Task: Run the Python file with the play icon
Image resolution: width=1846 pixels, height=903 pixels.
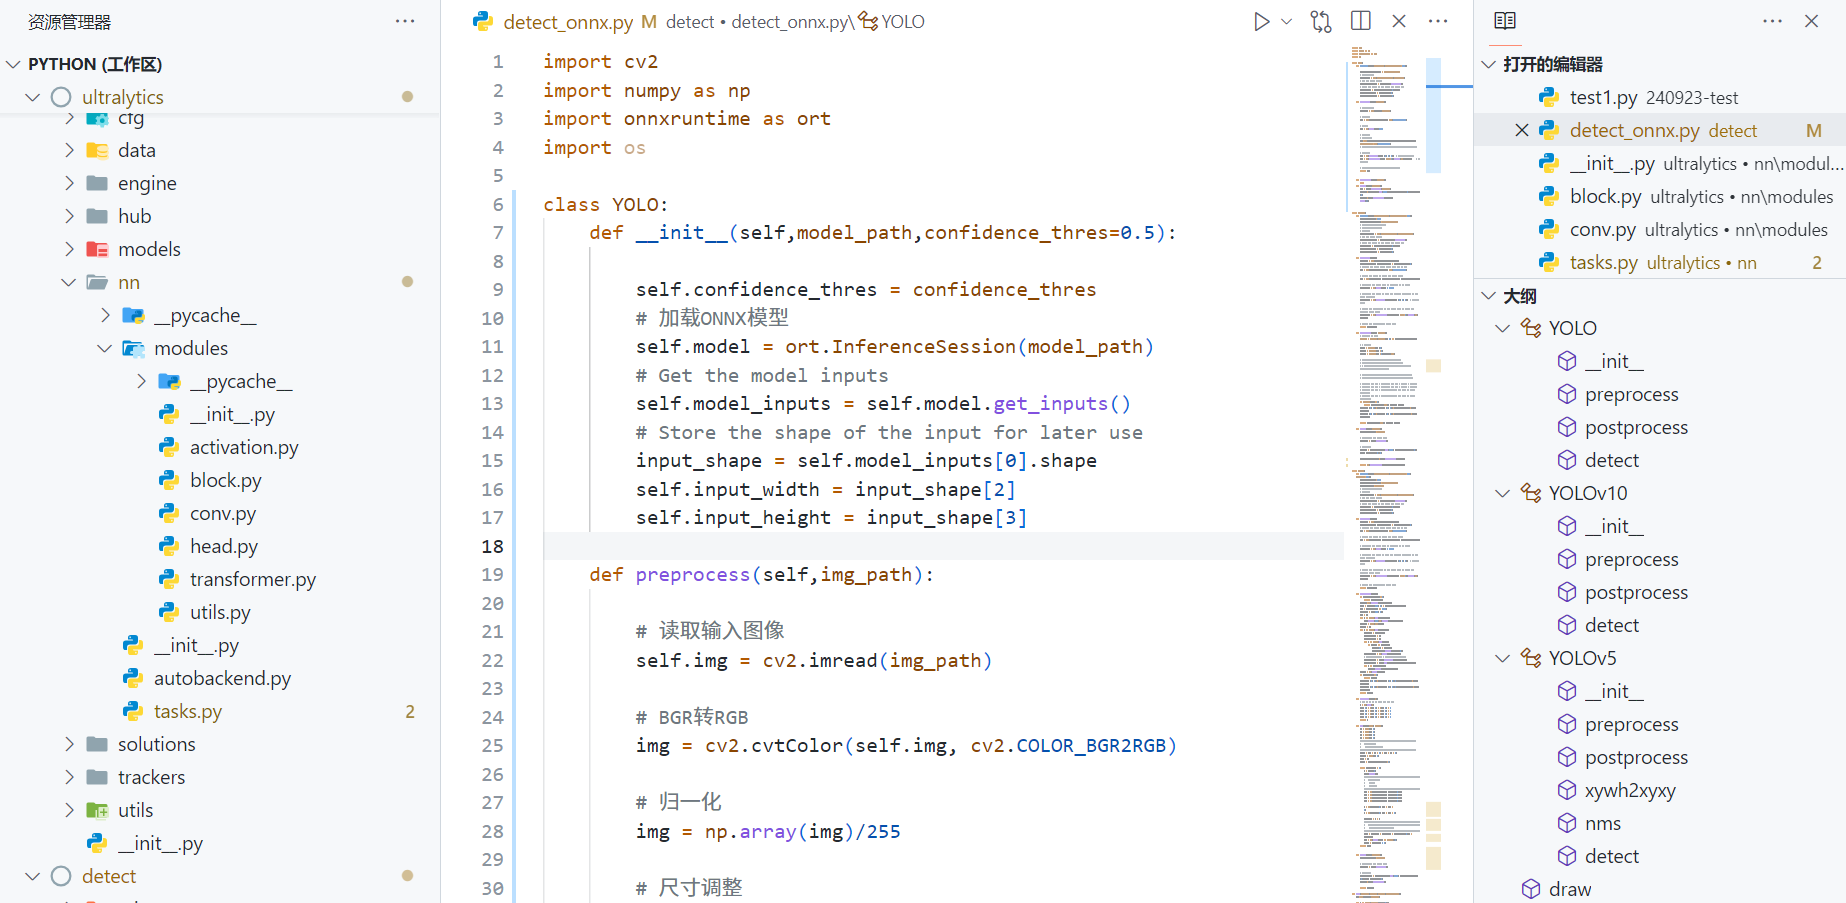Action: coord(1261,21)
